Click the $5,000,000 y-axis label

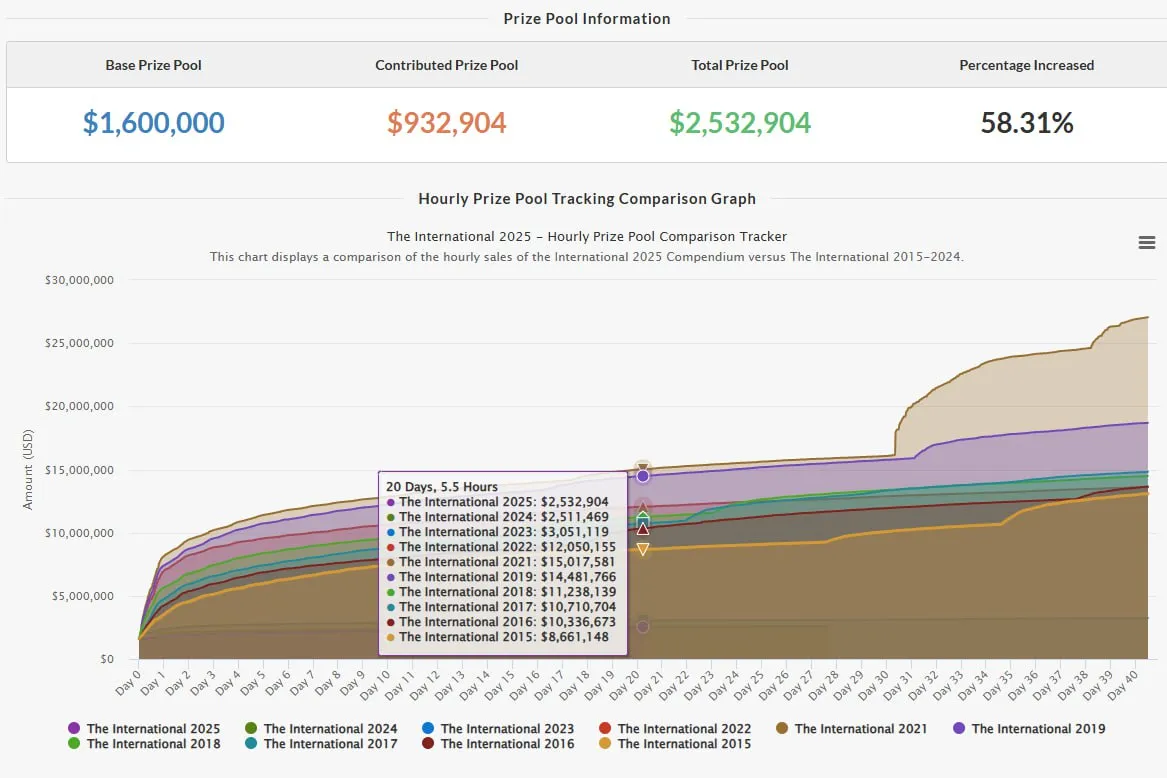(x=82, y=596)
